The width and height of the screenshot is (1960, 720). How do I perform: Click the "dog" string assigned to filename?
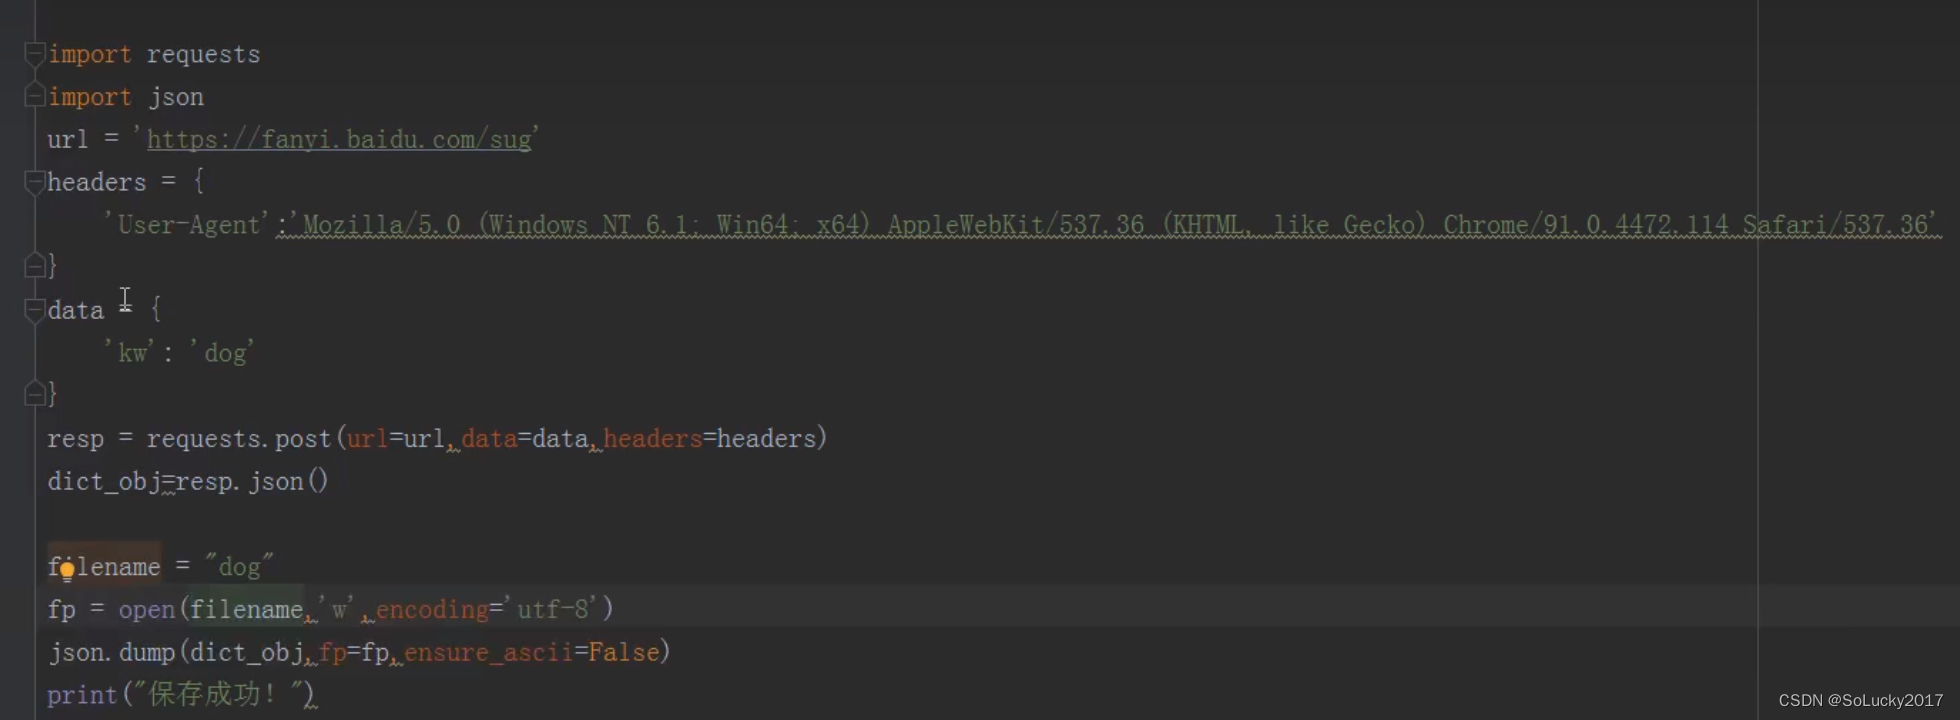click(239, 567)
